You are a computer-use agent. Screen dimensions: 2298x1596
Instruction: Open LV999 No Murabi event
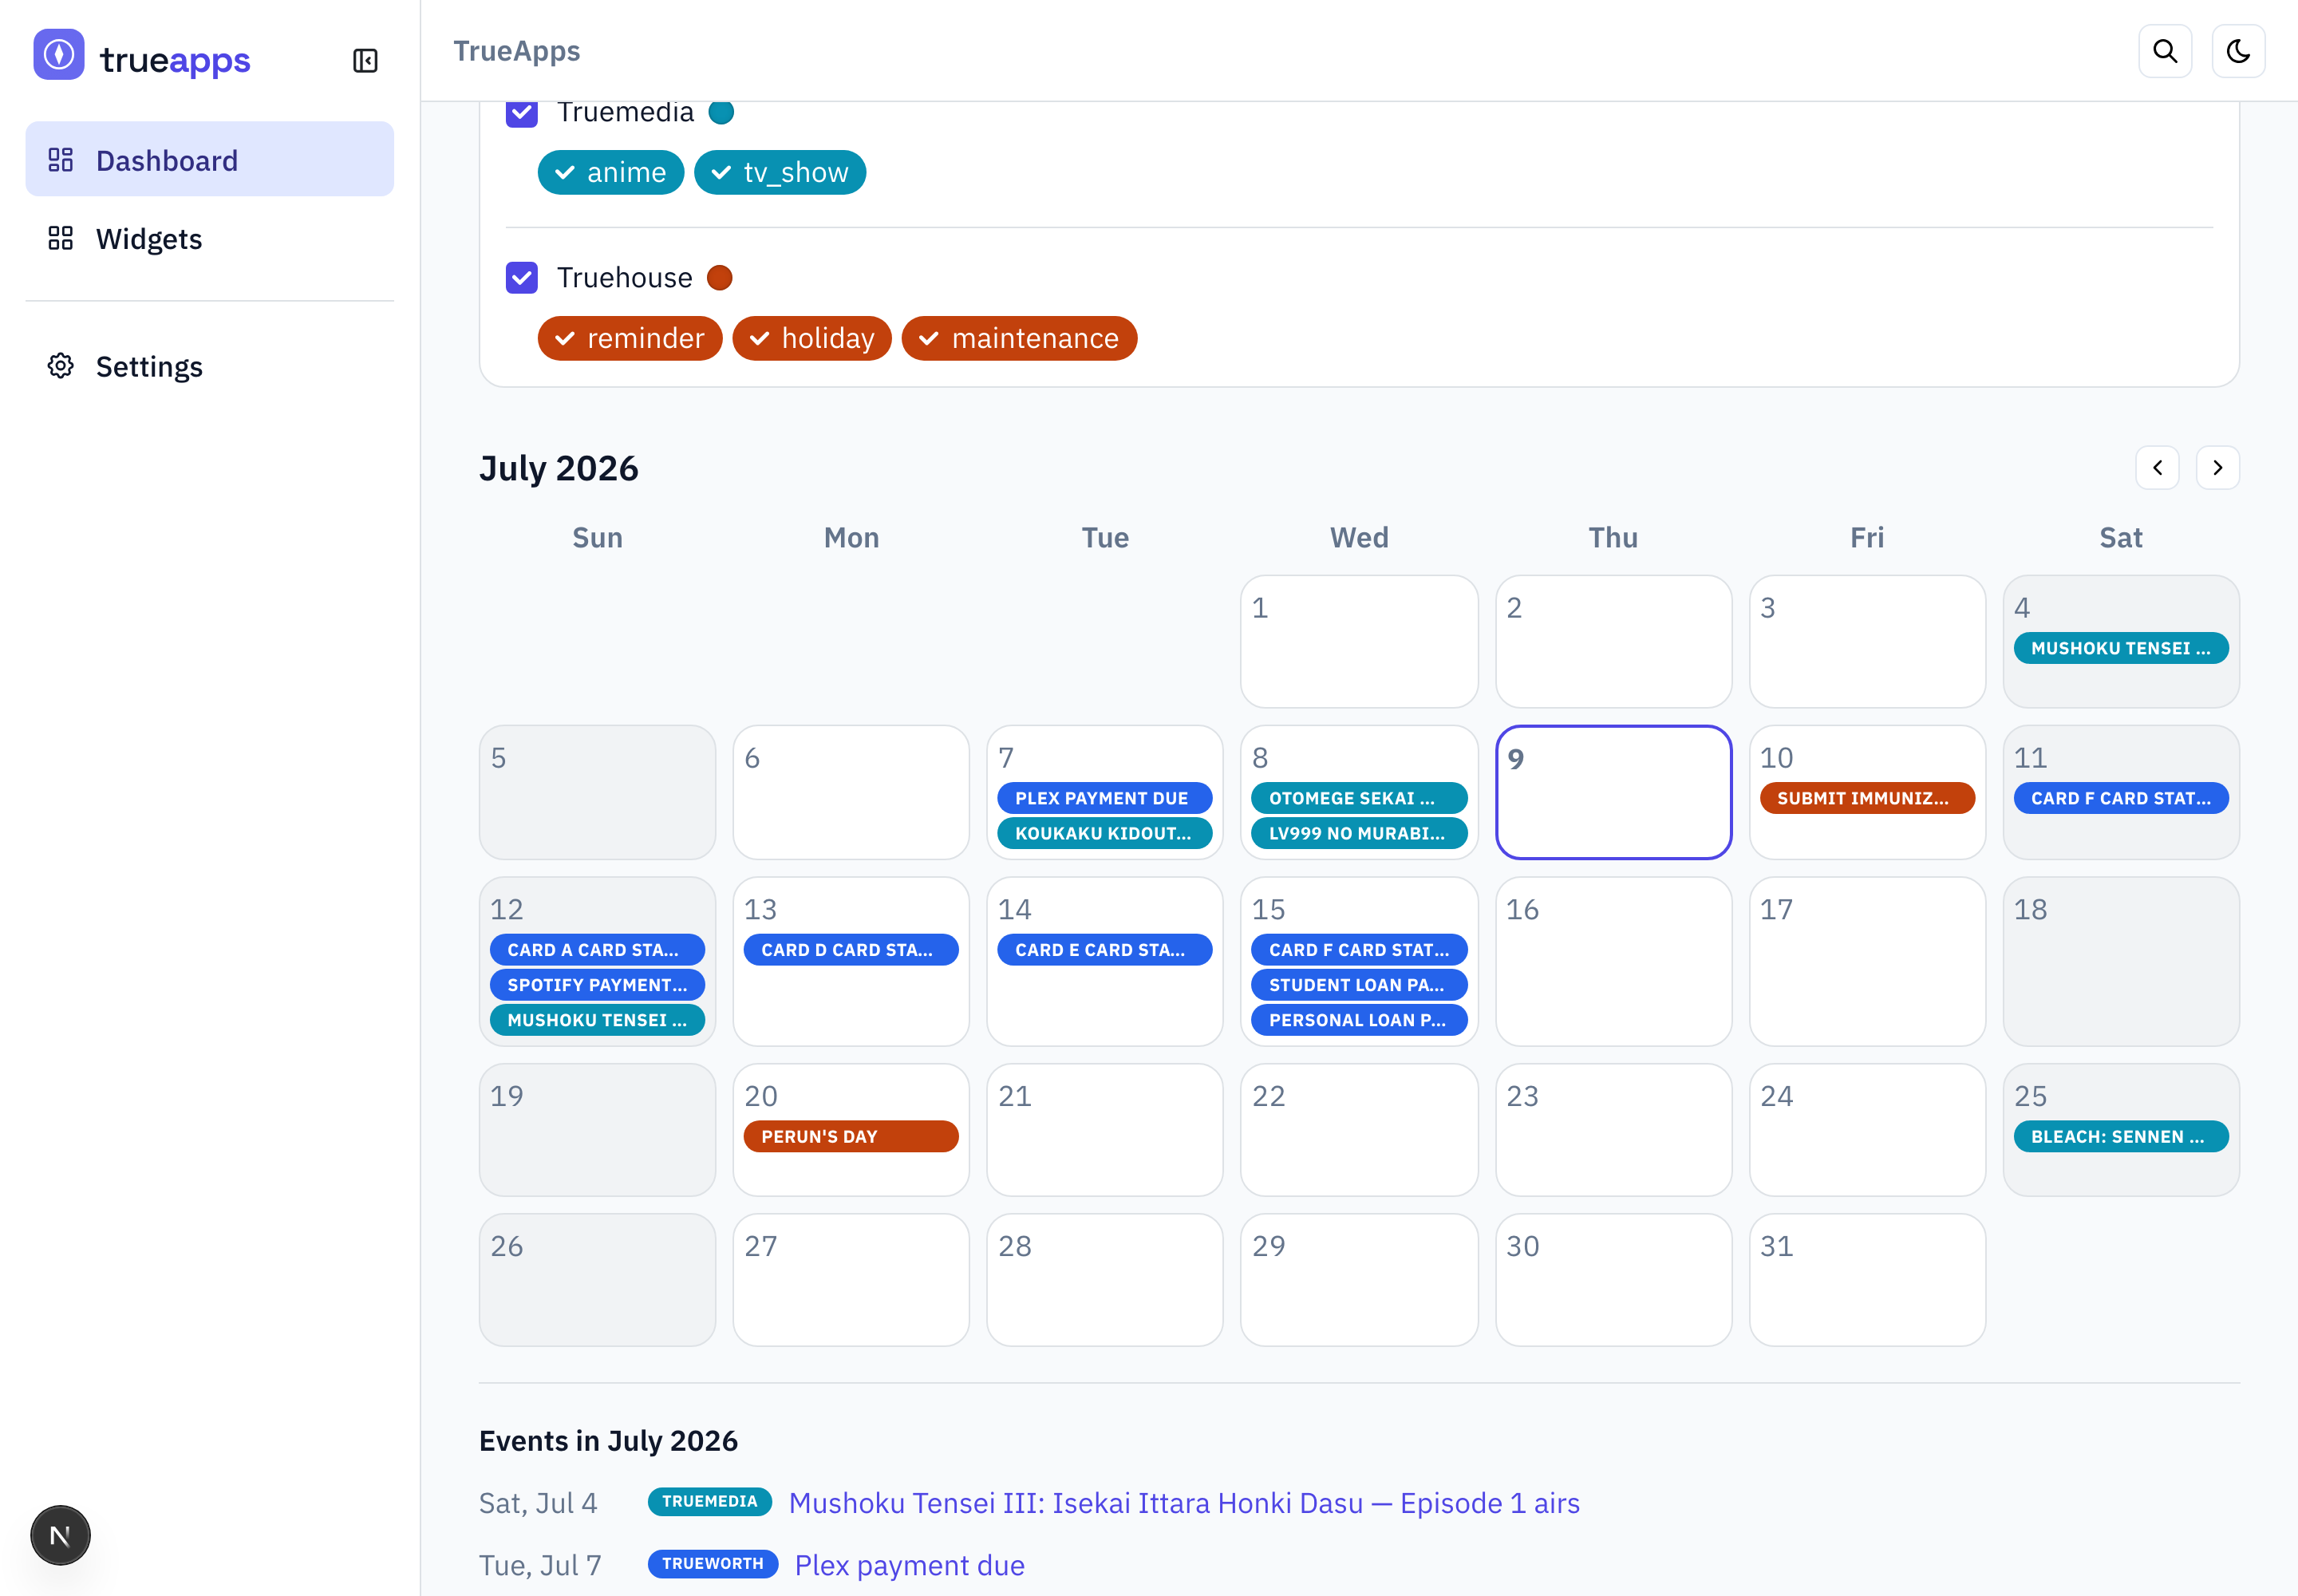tap(1359, 833)
